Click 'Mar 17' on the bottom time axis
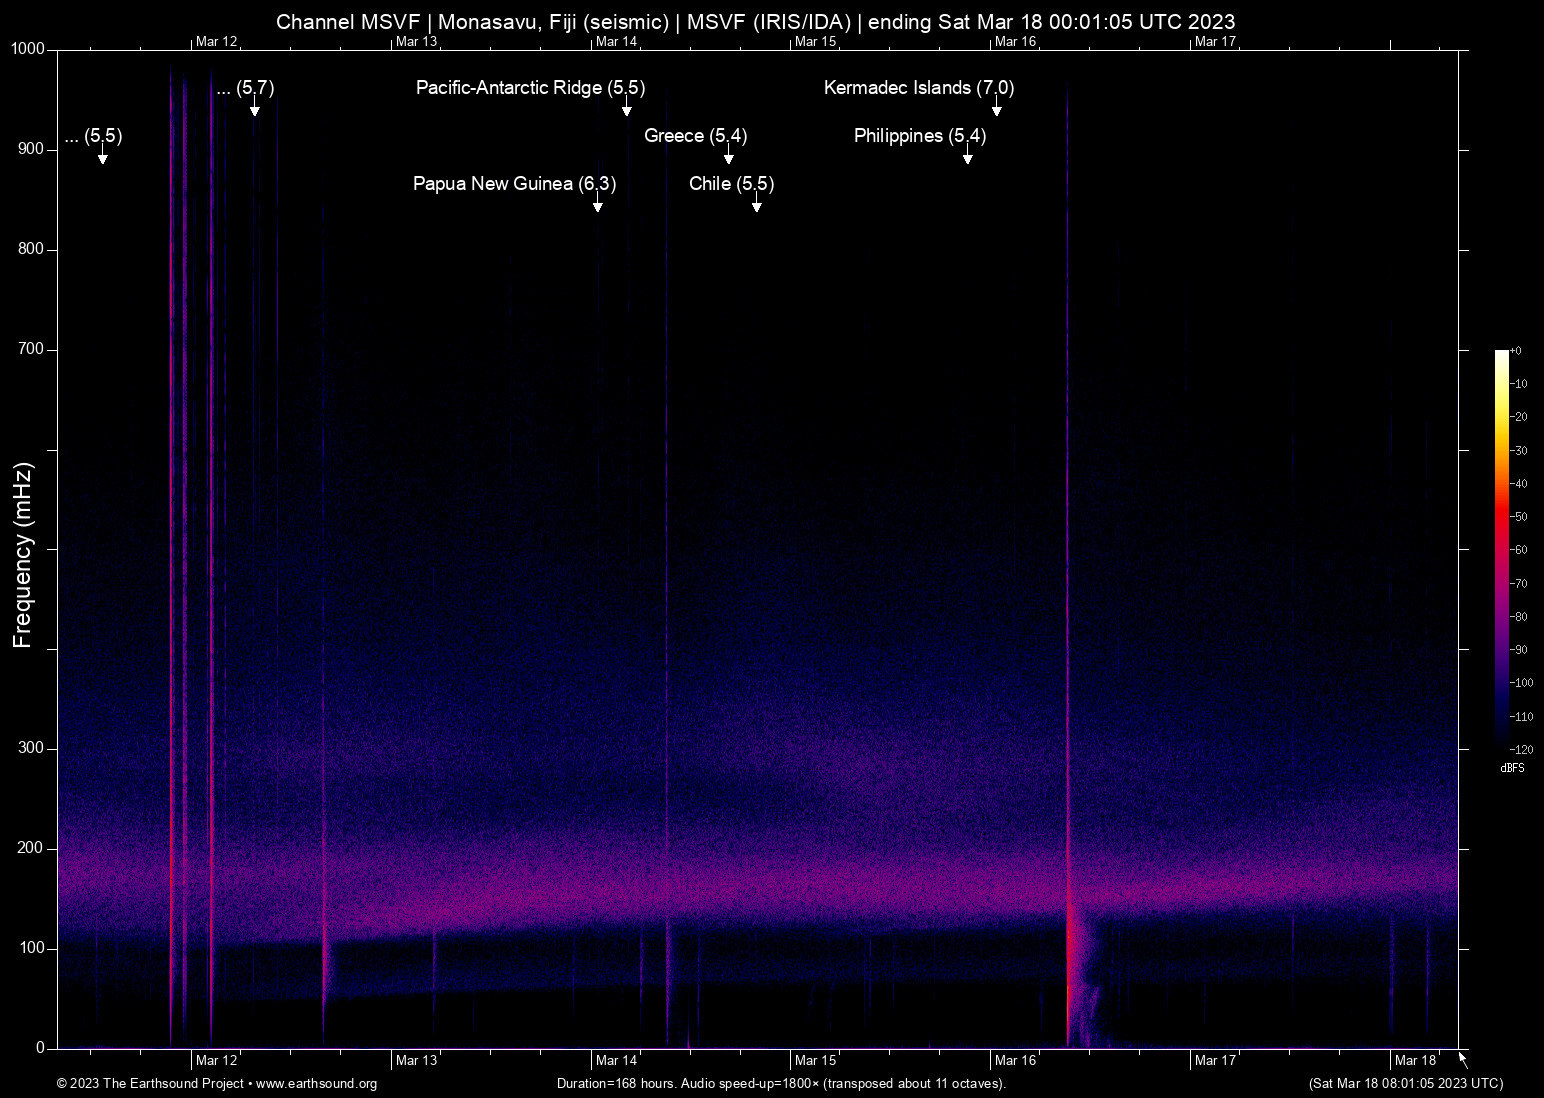This screenshot has height=1098, width=1544. pyautogui.click(x=1215, y=1061)
